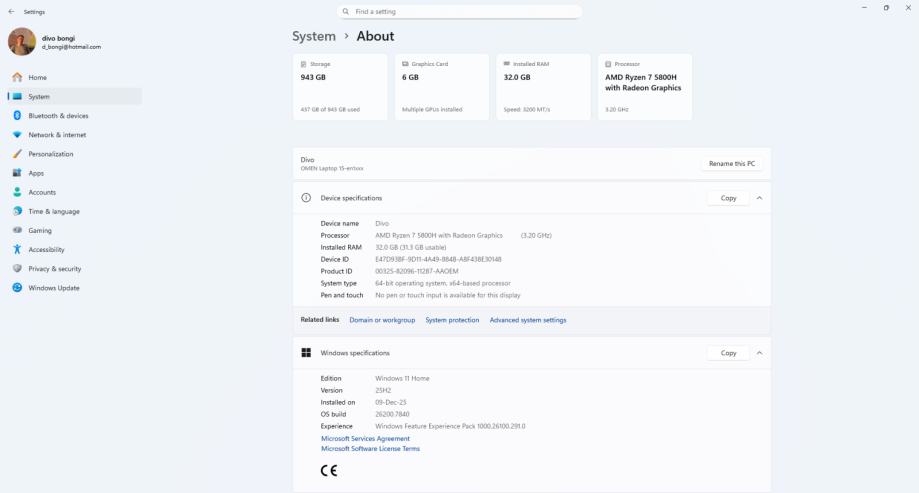
Task: Click the Storage 943 GB card
Action: tap(340, 87)
